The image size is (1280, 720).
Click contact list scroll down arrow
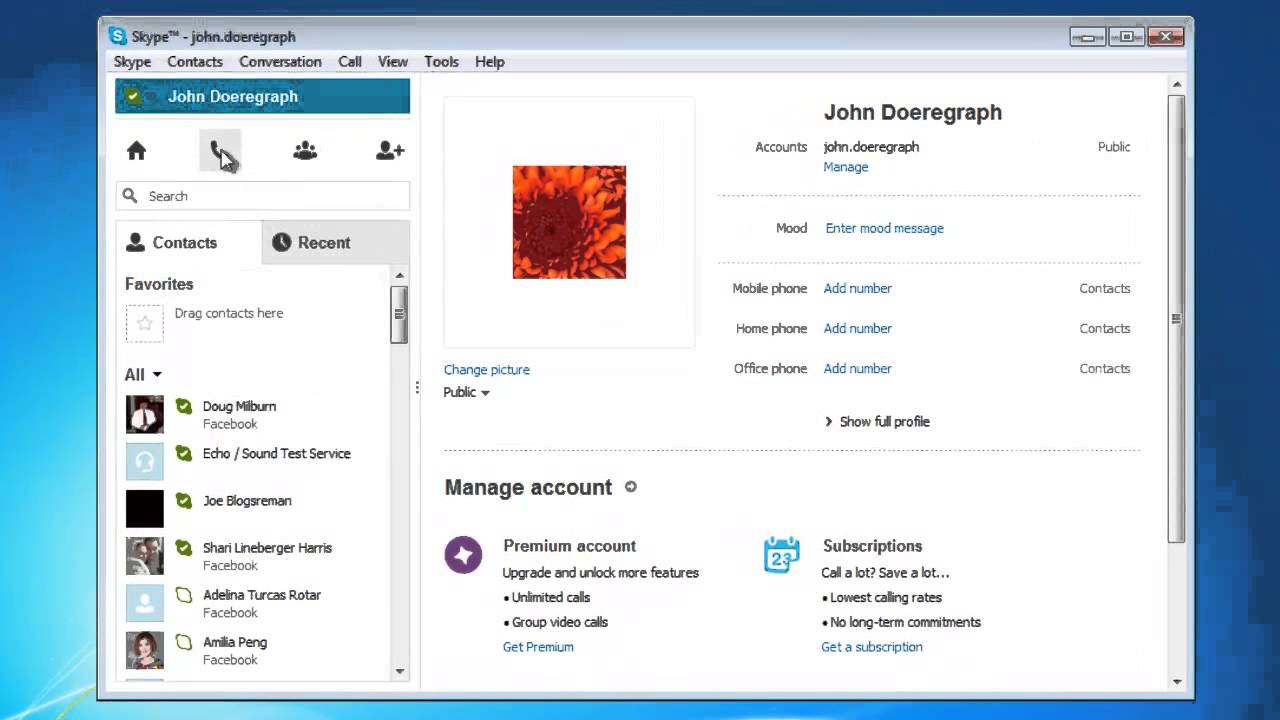click(400, 672)
